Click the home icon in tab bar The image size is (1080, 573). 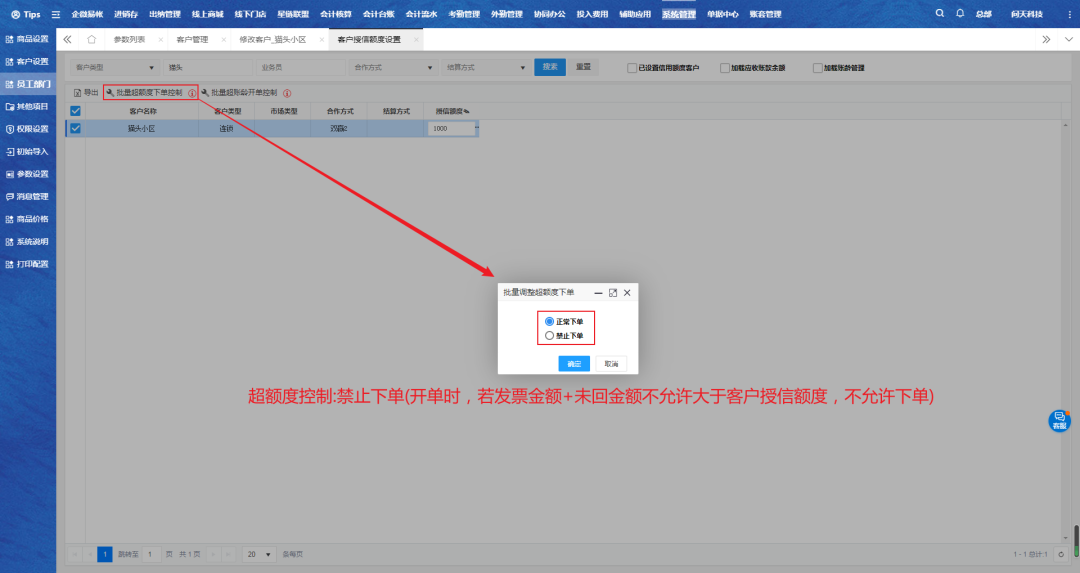point(92,39)
